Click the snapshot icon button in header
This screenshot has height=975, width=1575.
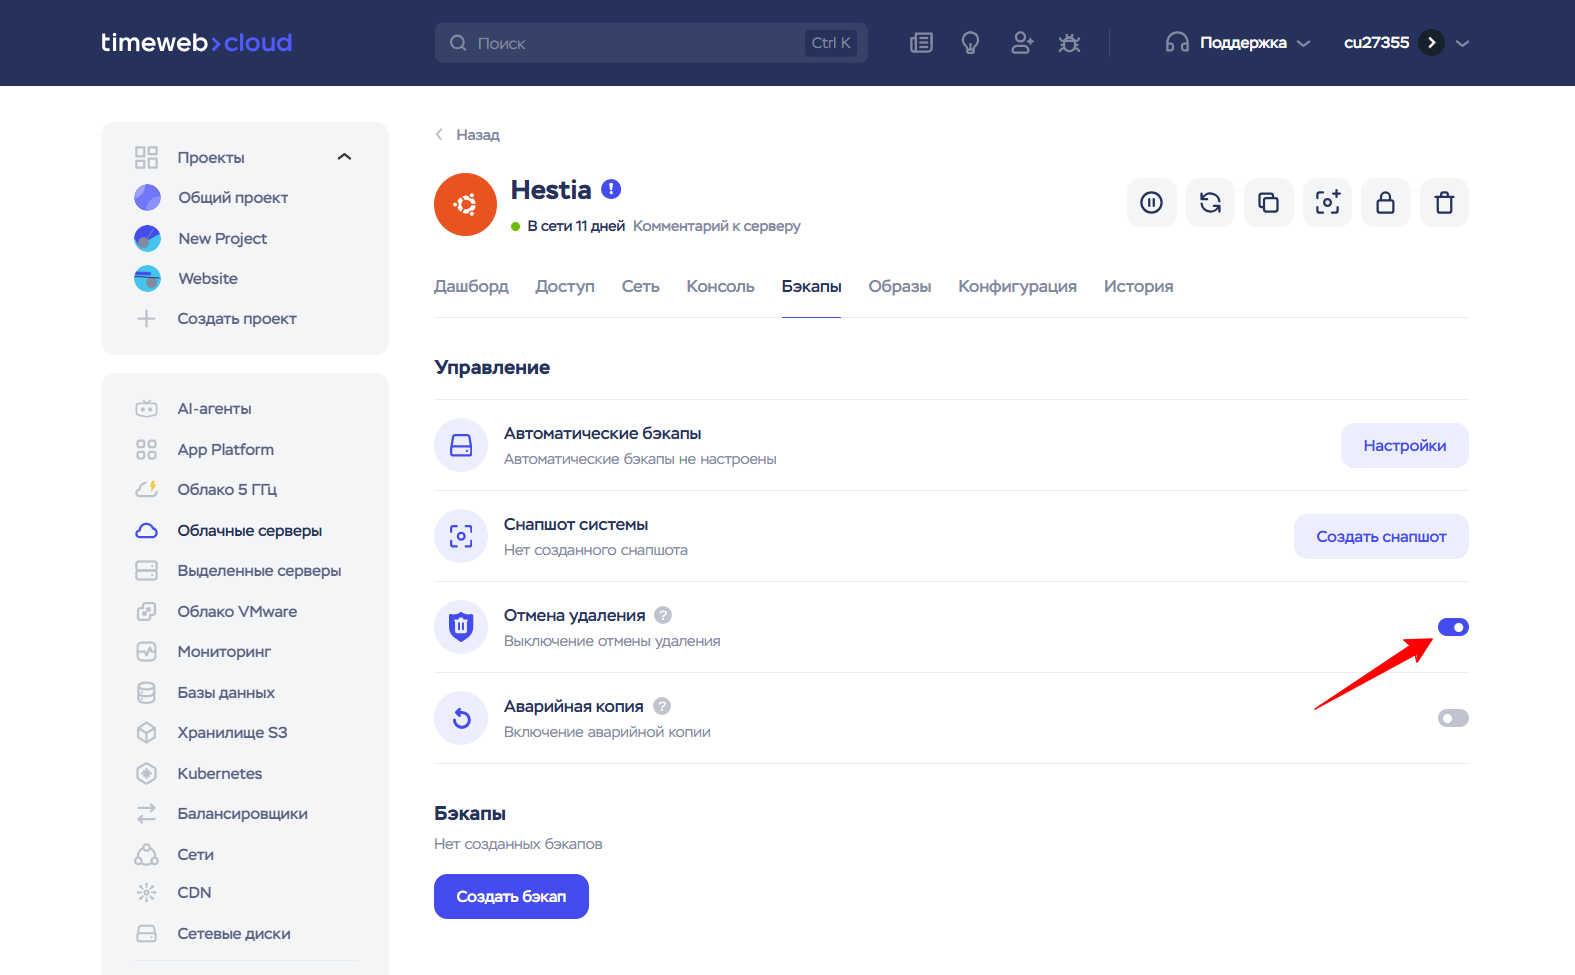(x=1327, y=203)
